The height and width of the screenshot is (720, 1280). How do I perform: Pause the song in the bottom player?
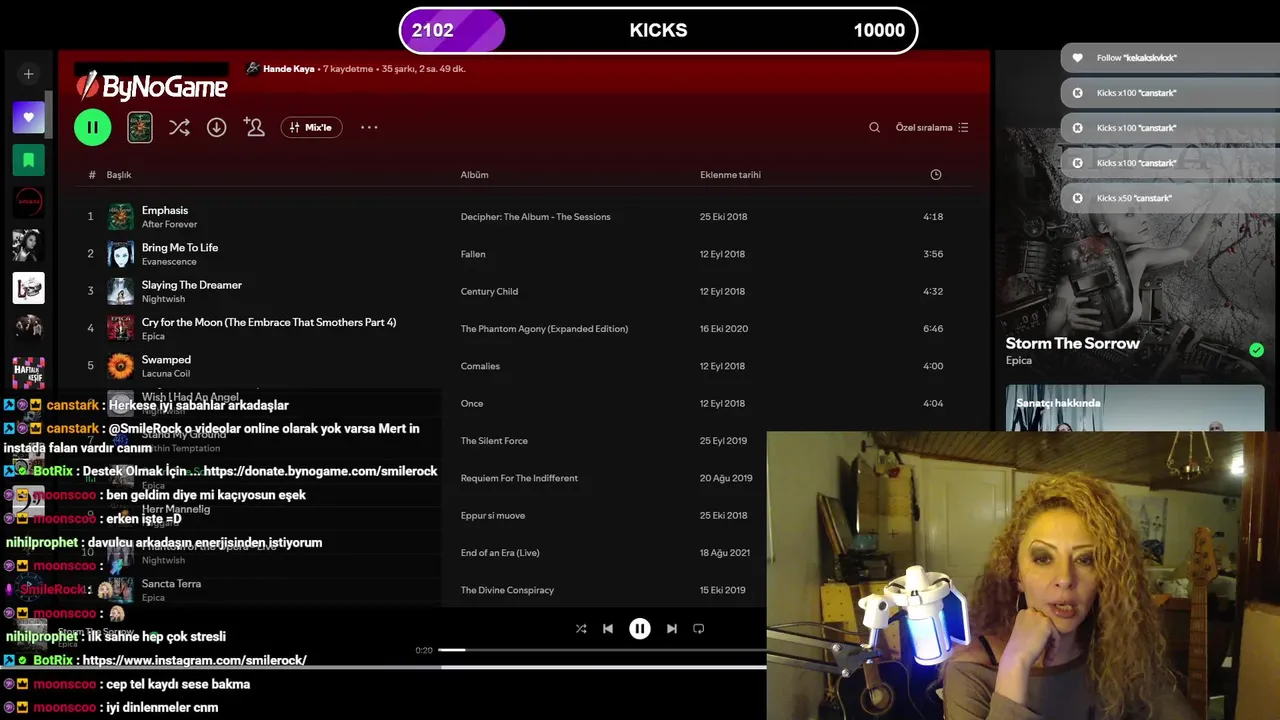640,628
